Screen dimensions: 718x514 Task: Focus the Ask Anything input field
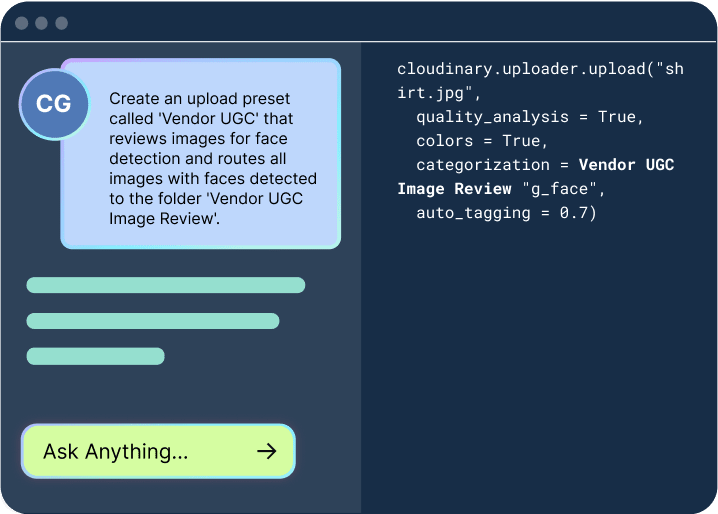pyautogui.click(x=140, y=452)
